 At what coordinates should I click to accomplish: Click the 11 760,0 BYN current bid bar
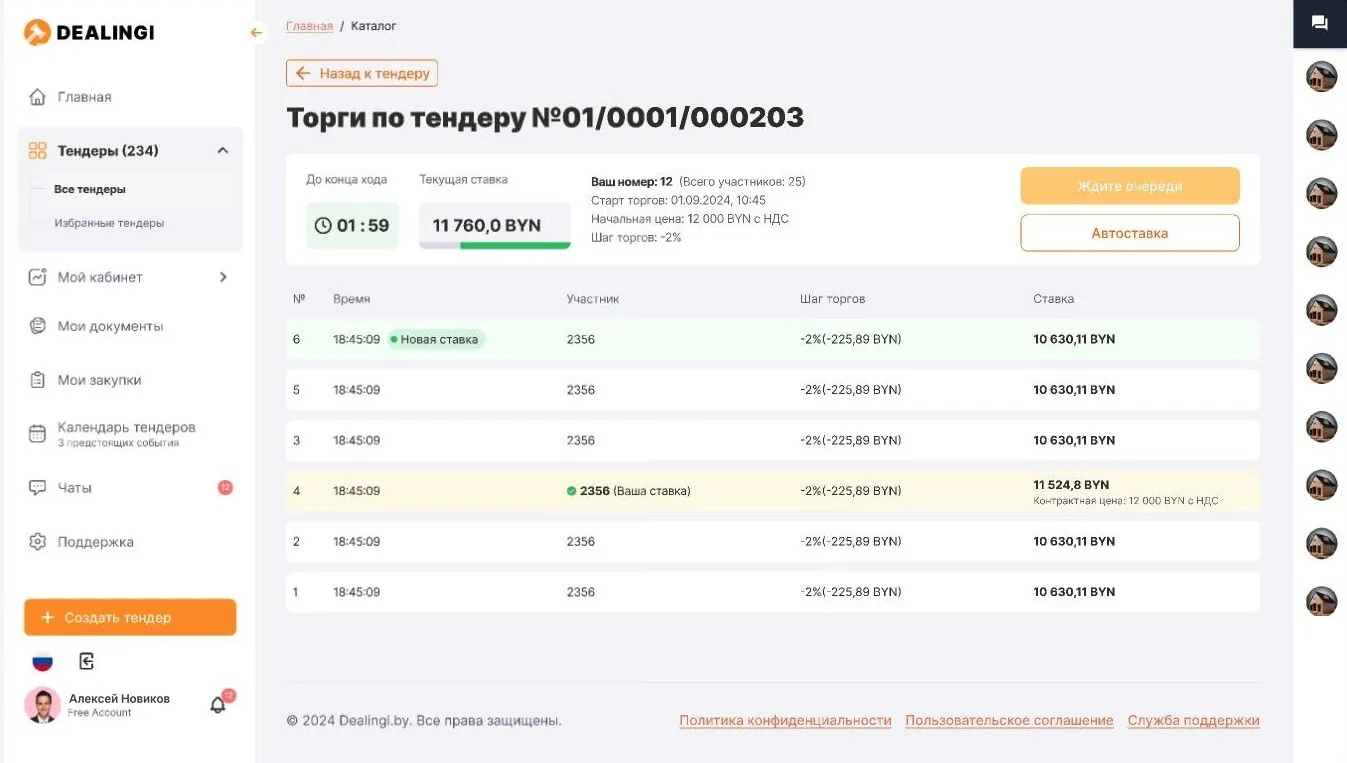pyautogui.click(x=495, y=226)
